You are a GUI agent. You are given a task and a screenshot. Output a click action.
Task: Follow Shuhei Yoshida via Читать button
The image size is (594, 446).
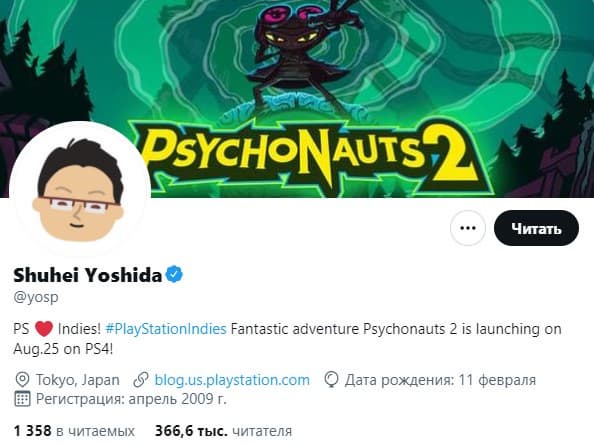[536, 228]
